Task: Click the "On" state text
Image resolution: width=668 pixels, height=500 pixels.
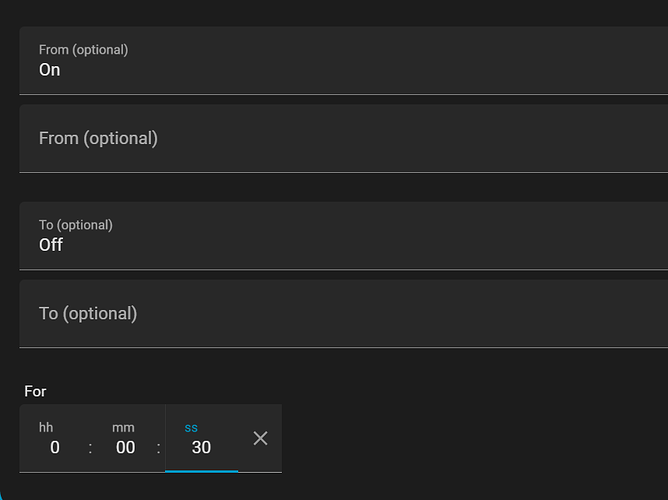Action: point(50,70)
